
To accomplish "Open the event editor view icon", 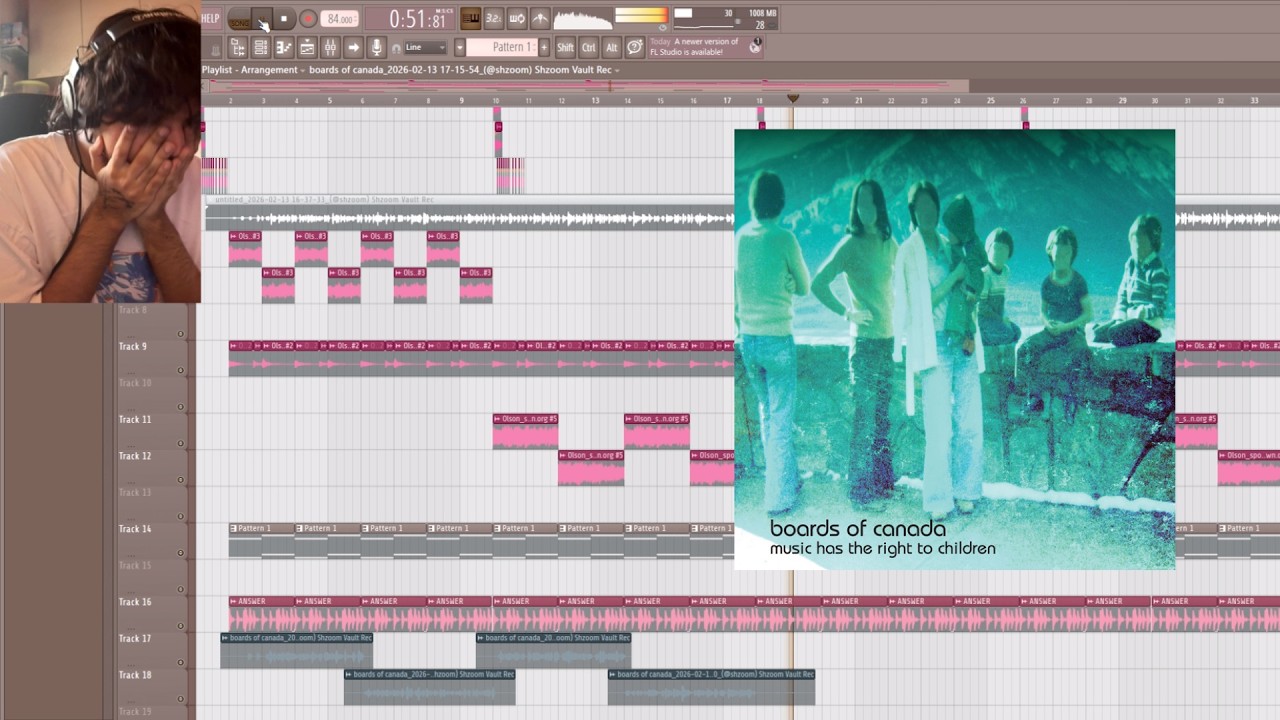I will 307,47.
